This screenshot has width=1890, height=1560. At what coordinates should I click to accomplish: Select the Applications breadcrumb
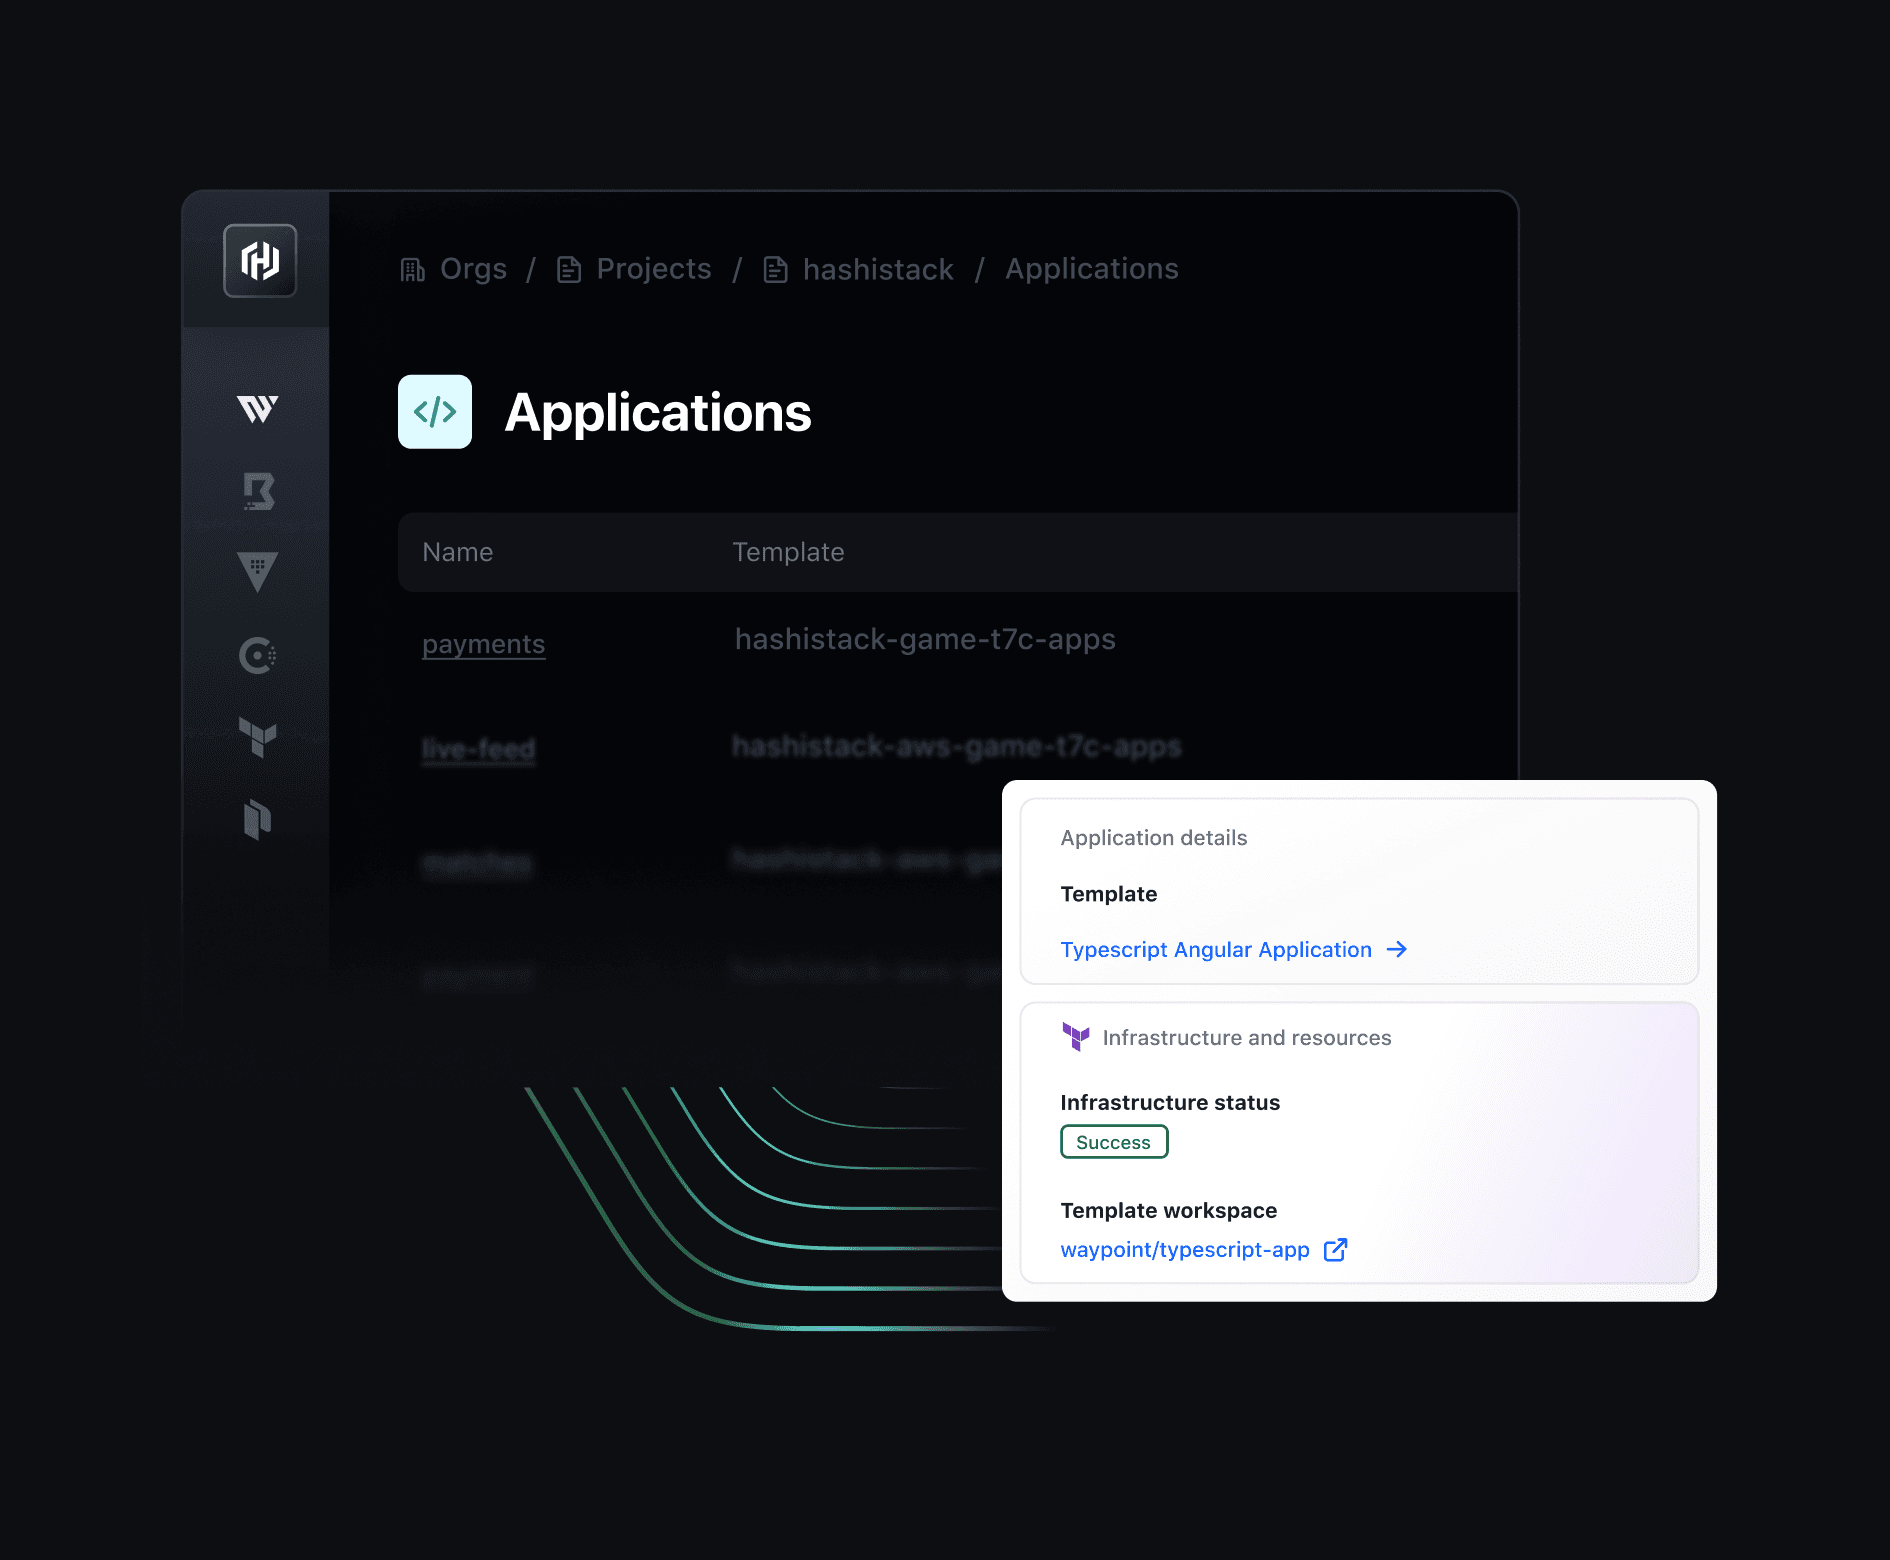pos(1091,269)
